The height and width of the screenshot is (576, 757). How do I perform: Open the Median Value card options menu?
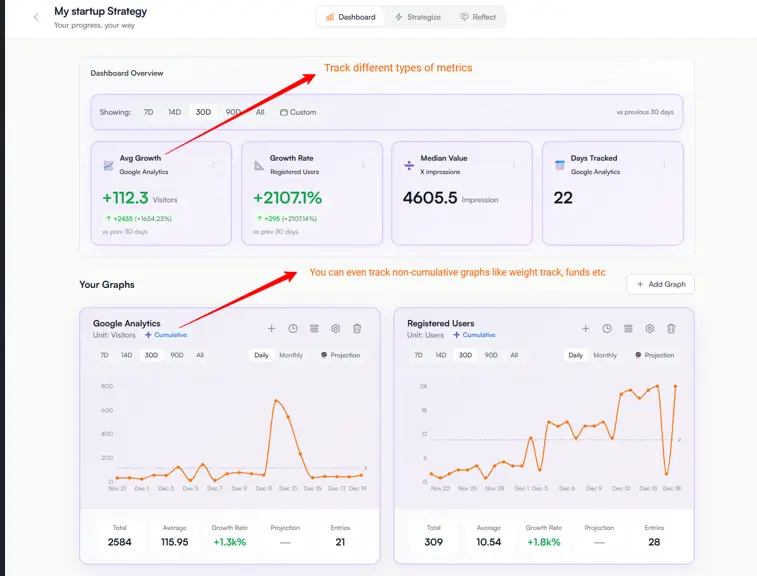(514, 165)
